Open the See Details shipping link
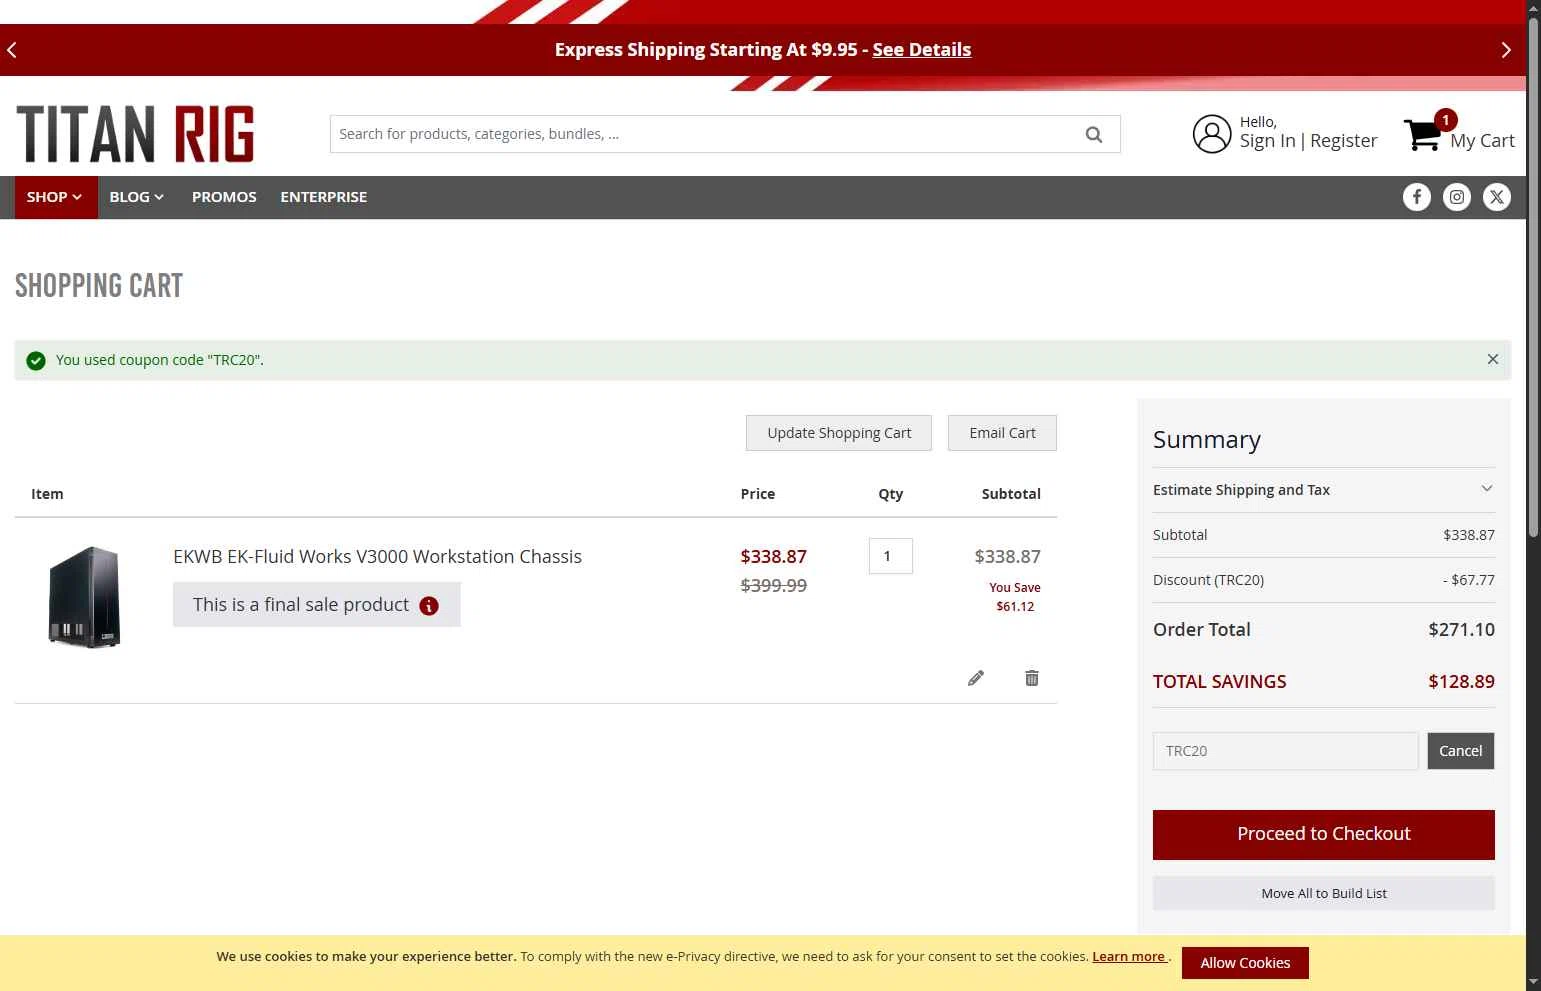This screenshot has height=991, width=1541. tap(921, 50)
